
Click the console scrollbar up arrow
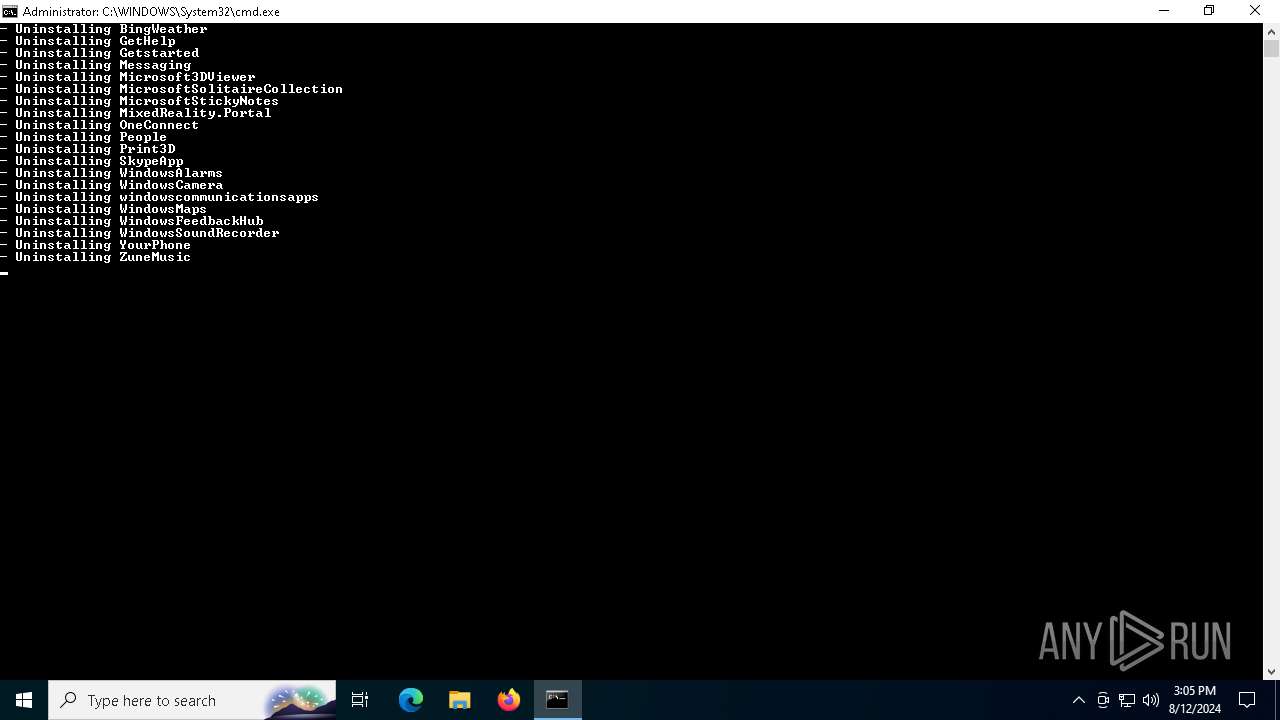point(1271,31)
